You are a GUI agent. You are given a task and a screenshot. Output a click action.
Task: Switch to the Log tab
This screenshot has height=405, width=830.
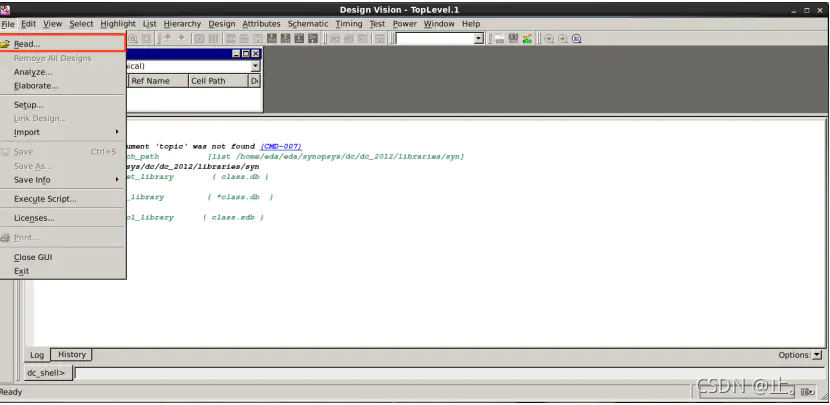click(37, 355)
